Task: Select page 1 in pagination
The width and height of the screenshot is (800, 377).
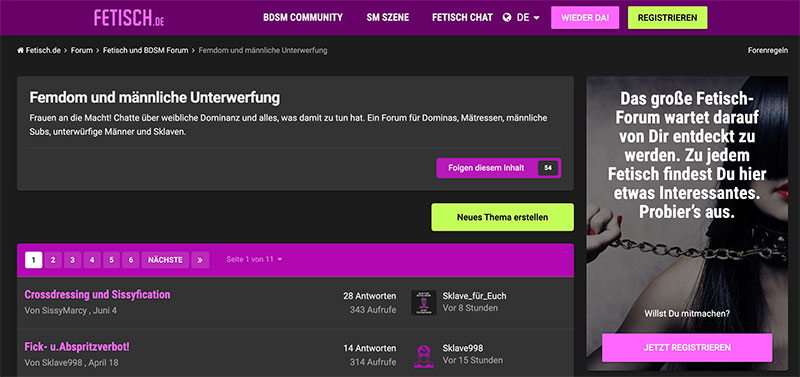Action: tap(34, 260)
